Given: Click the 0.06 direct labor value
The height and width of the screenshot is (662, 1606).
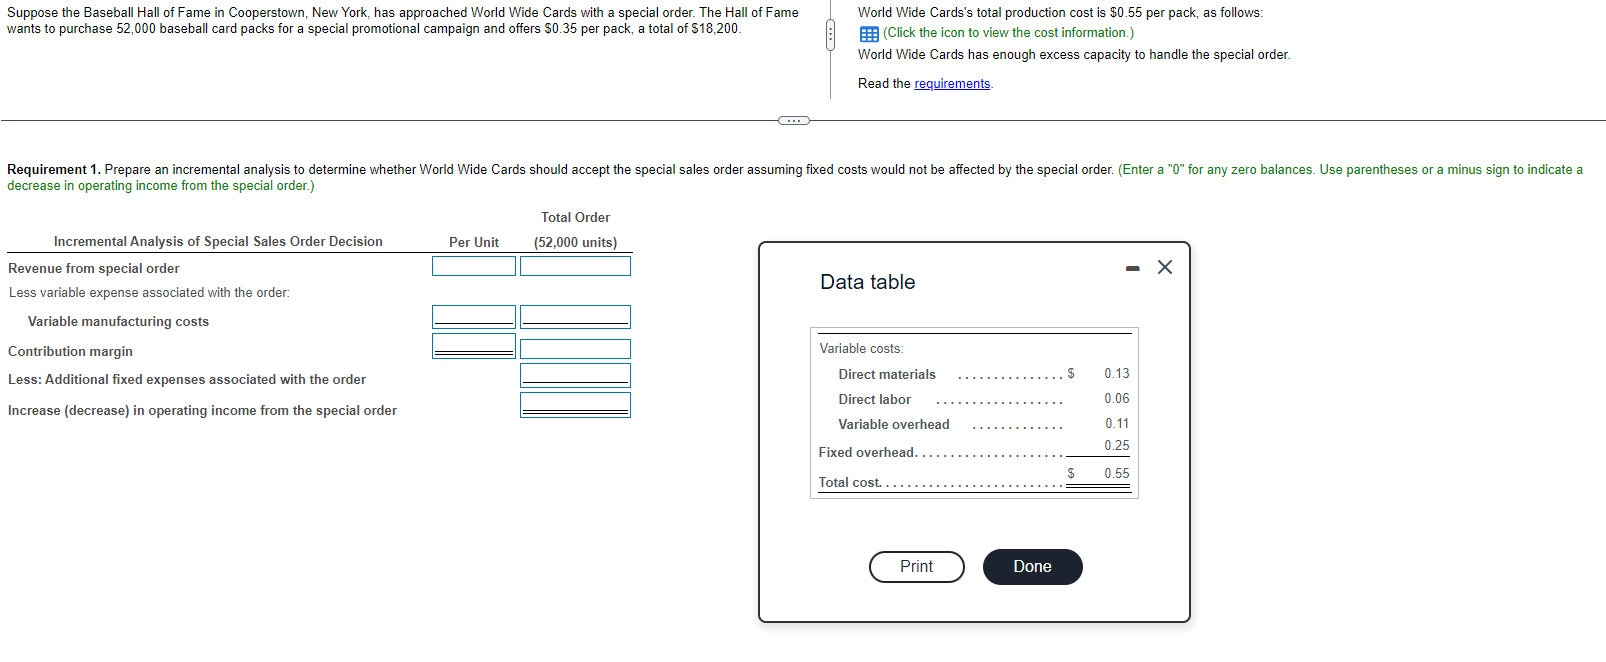Looking at the screenshot, I should click(x=1117, y=399).
